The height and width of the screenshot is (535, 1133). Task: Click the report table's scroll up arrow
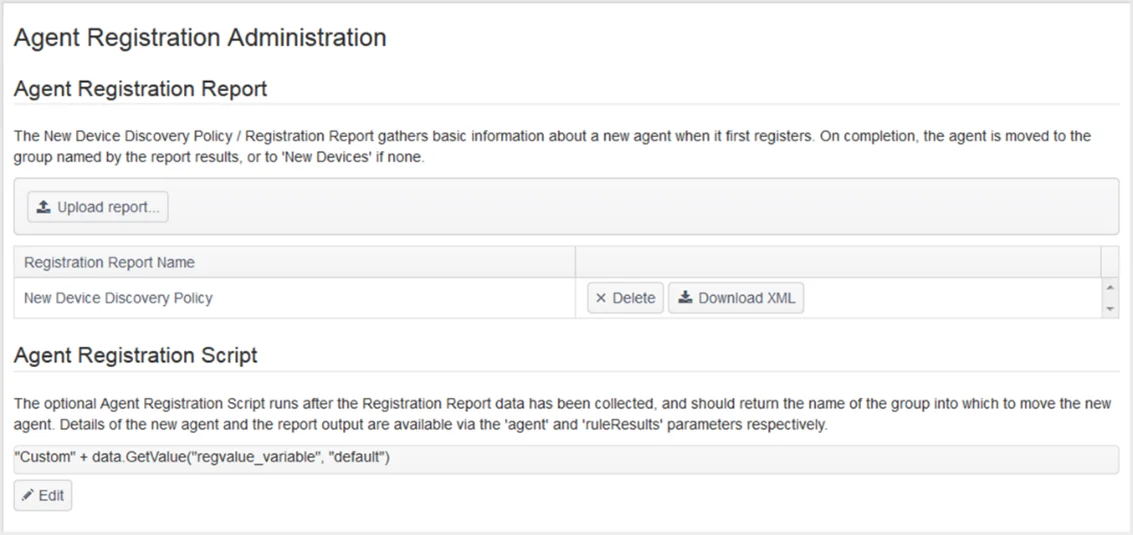tap(1110, 288)
